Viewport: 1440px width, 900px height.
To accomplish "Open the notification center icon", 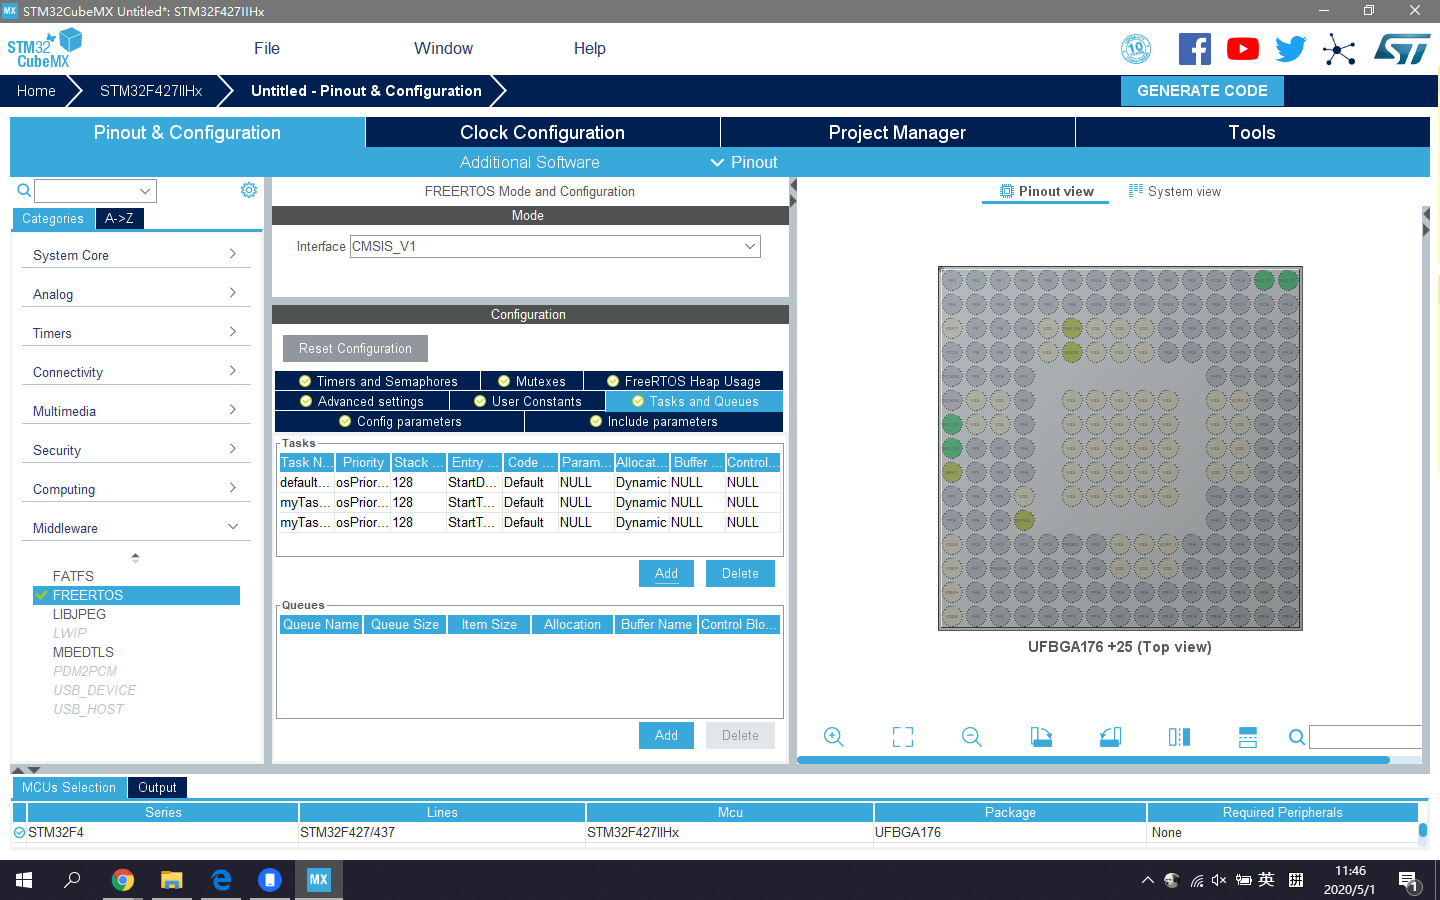I will [x=1408, y=881].
